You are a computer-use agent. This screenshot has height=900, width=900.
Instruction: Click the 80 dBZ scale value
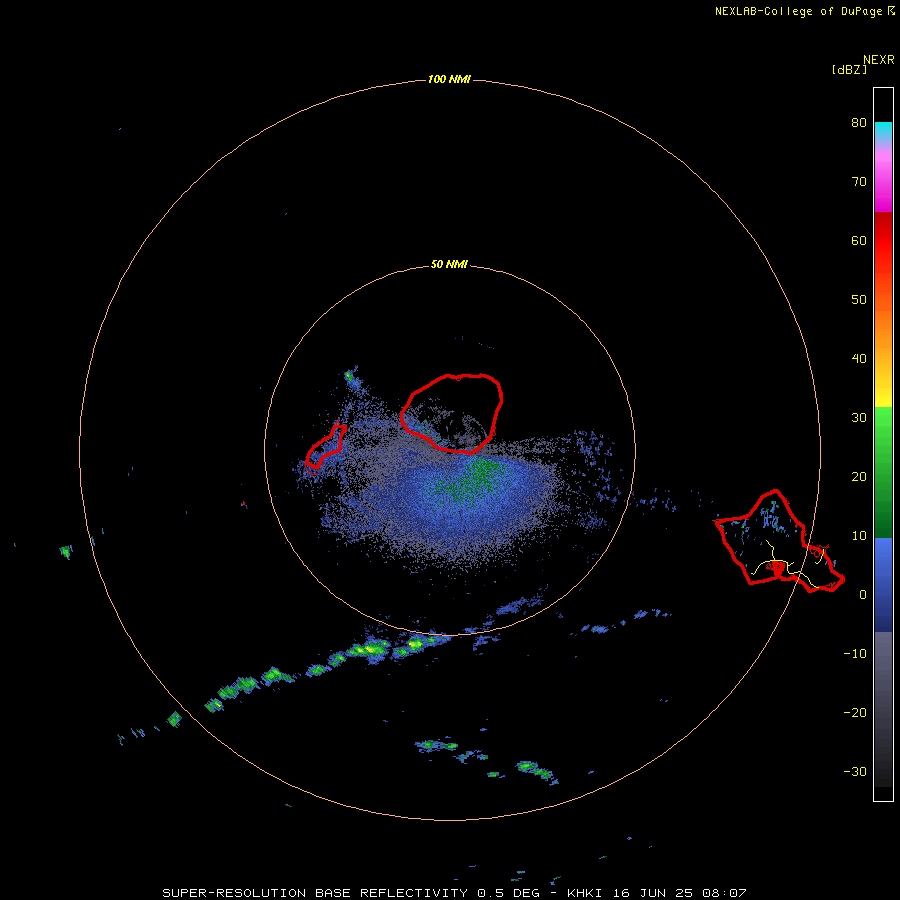[859, 122]
